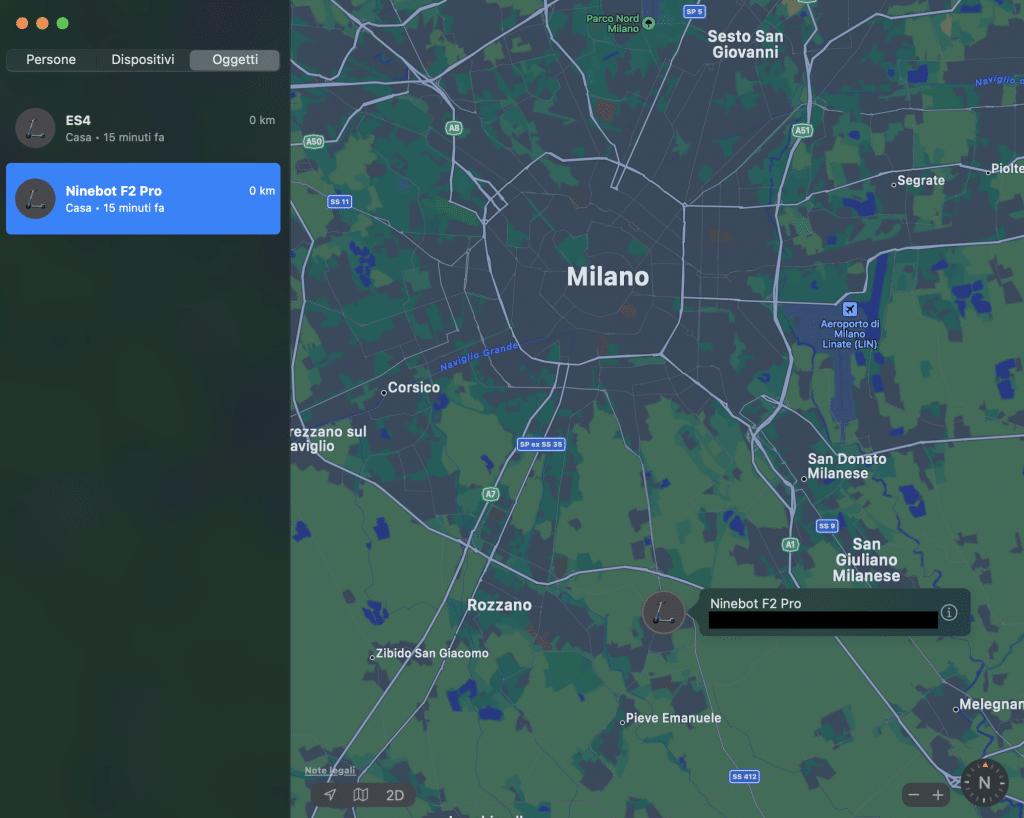This screenshot has height=818, width=1024.
Task: Open the Note legali link
Action: coord(330,770)
